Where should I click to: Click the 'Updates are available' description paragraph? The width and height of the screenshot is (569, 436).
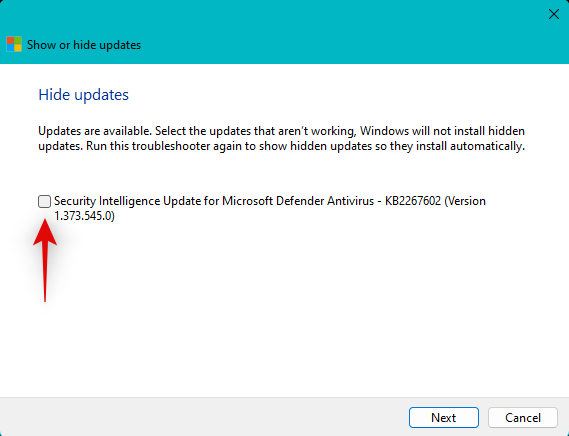(282, 138)
